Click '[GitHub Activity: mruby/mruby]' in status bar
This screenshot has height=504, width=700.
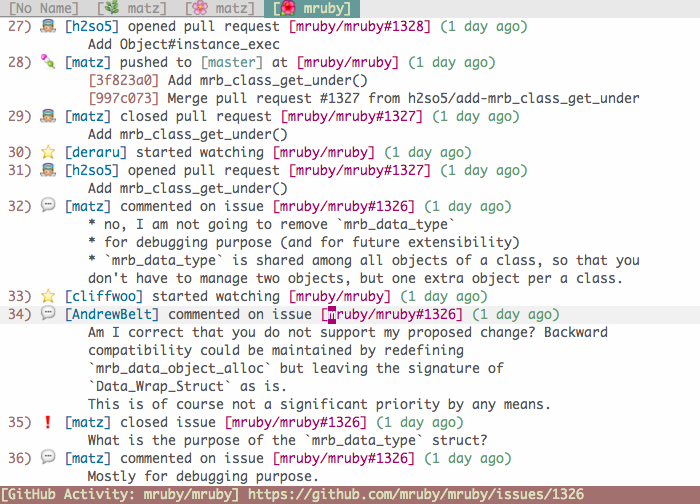pyautogui.click(x=120, y=495)
